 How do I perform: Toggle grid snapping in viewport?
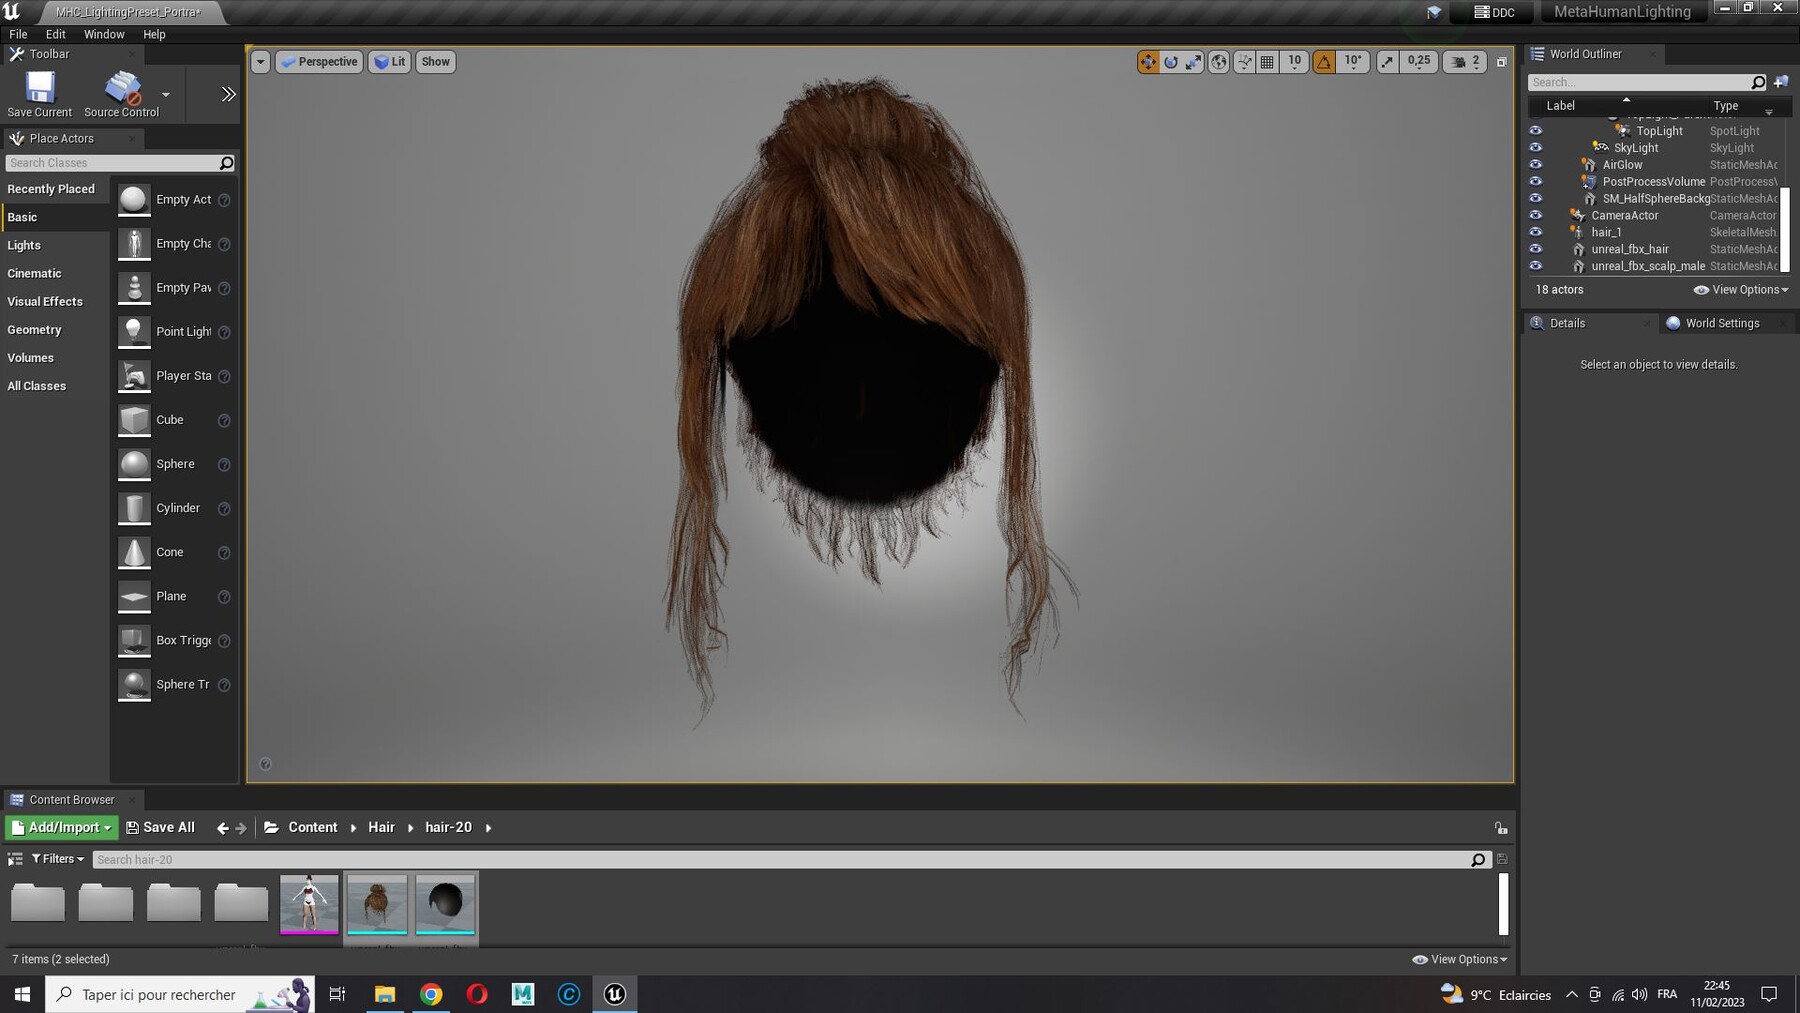tap(1267, 62)
